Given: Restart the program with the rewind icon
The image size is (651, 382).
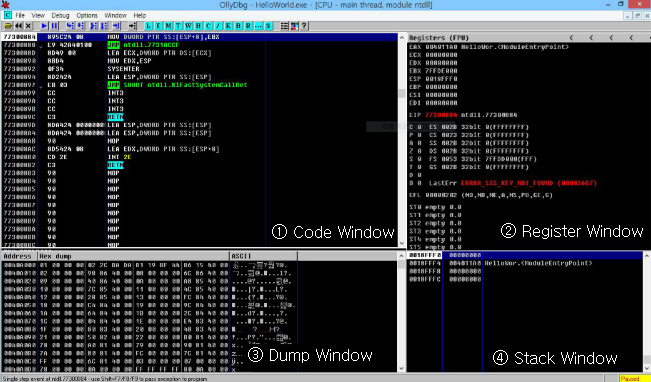Looking at the screenshot, I should pos(19,26).
